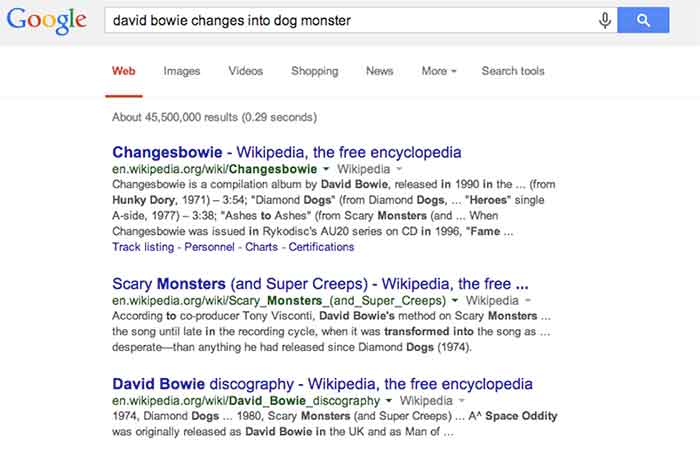Expand the arrow after Changesbowie's Wikipedia label
The width and height of the screenshot is (700, 453).
click(399, 170)
